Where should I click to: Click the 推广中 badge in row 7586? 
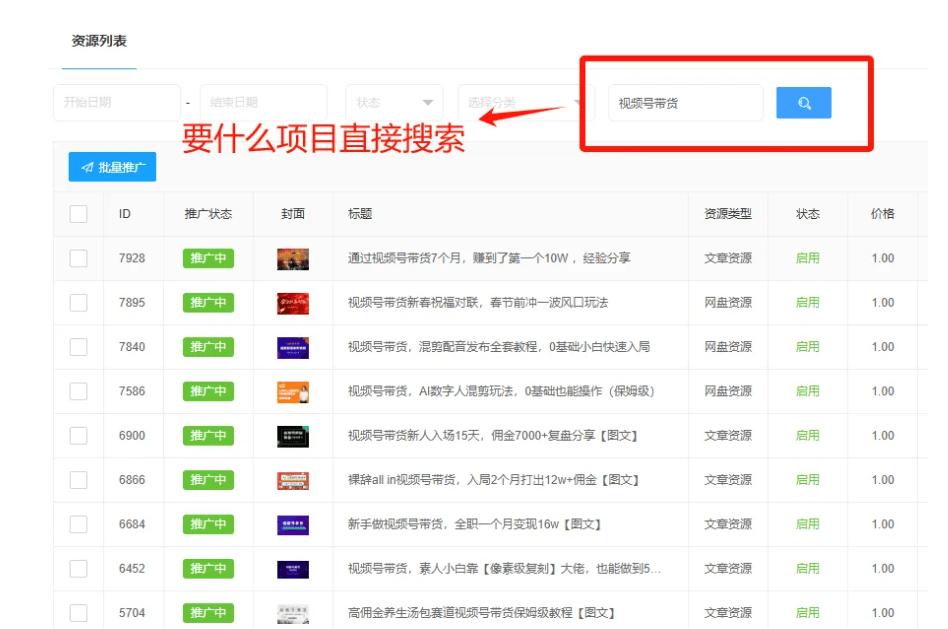(208, 391)
